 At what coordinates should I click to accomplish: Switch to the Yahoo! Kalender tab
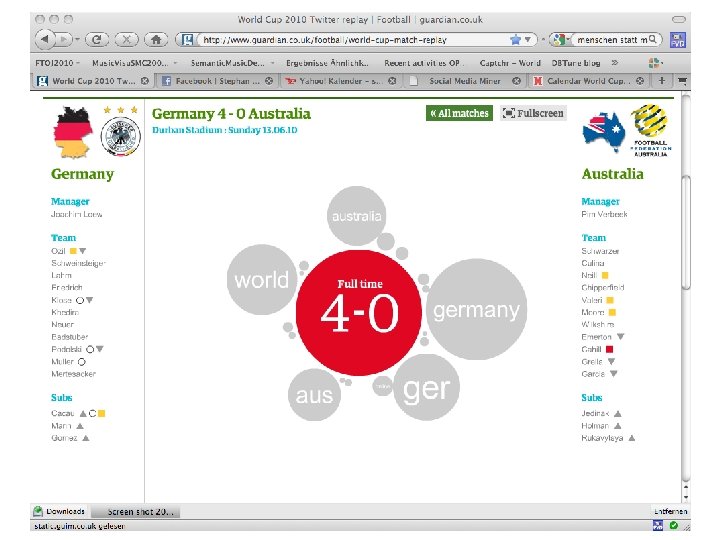tap(341, 81)
